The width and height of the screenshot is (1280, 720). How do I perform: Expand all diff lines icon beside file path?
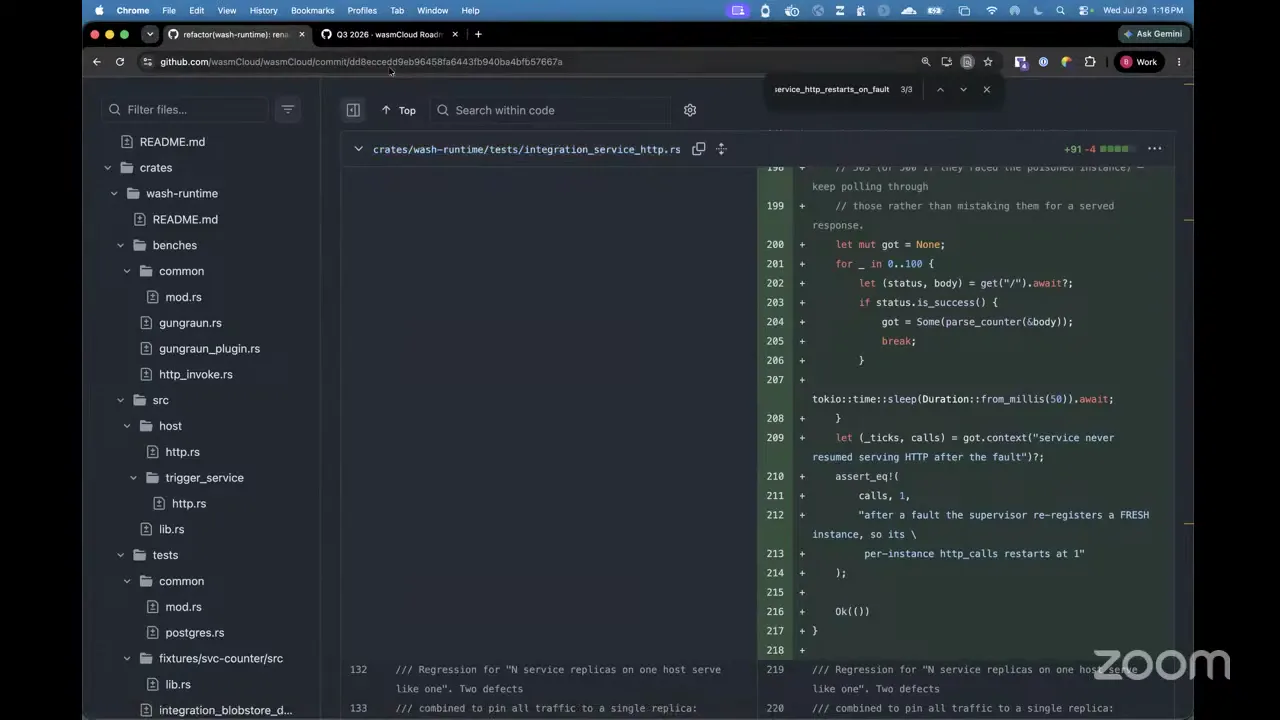tap(721, 149)
